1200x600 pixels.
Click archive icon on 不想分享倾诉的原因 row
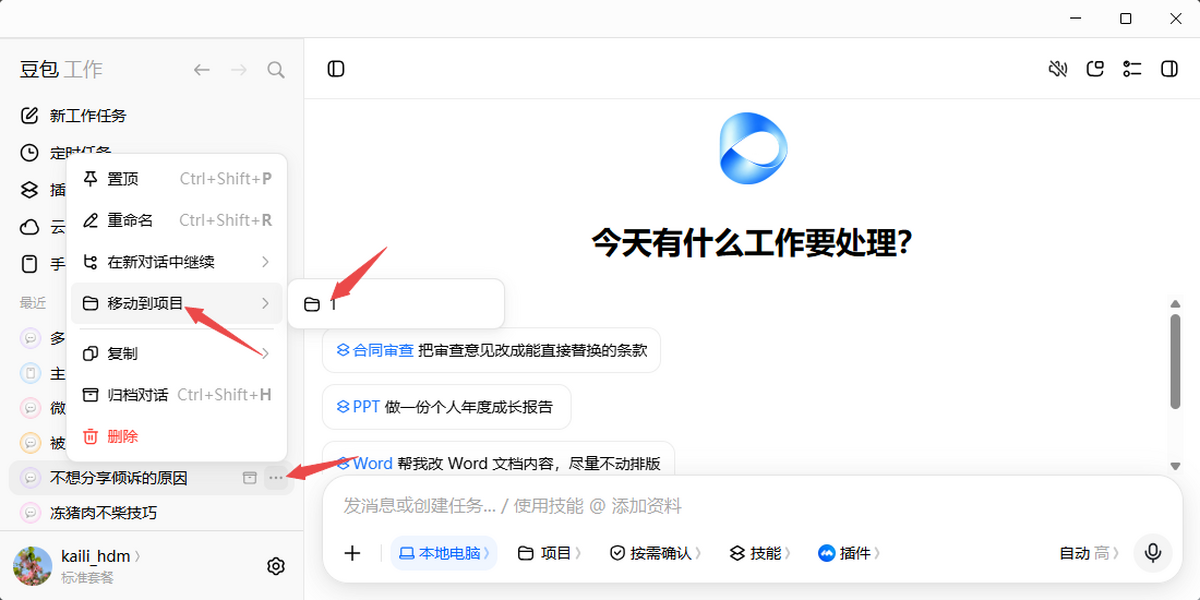click(x=250, y=478)
